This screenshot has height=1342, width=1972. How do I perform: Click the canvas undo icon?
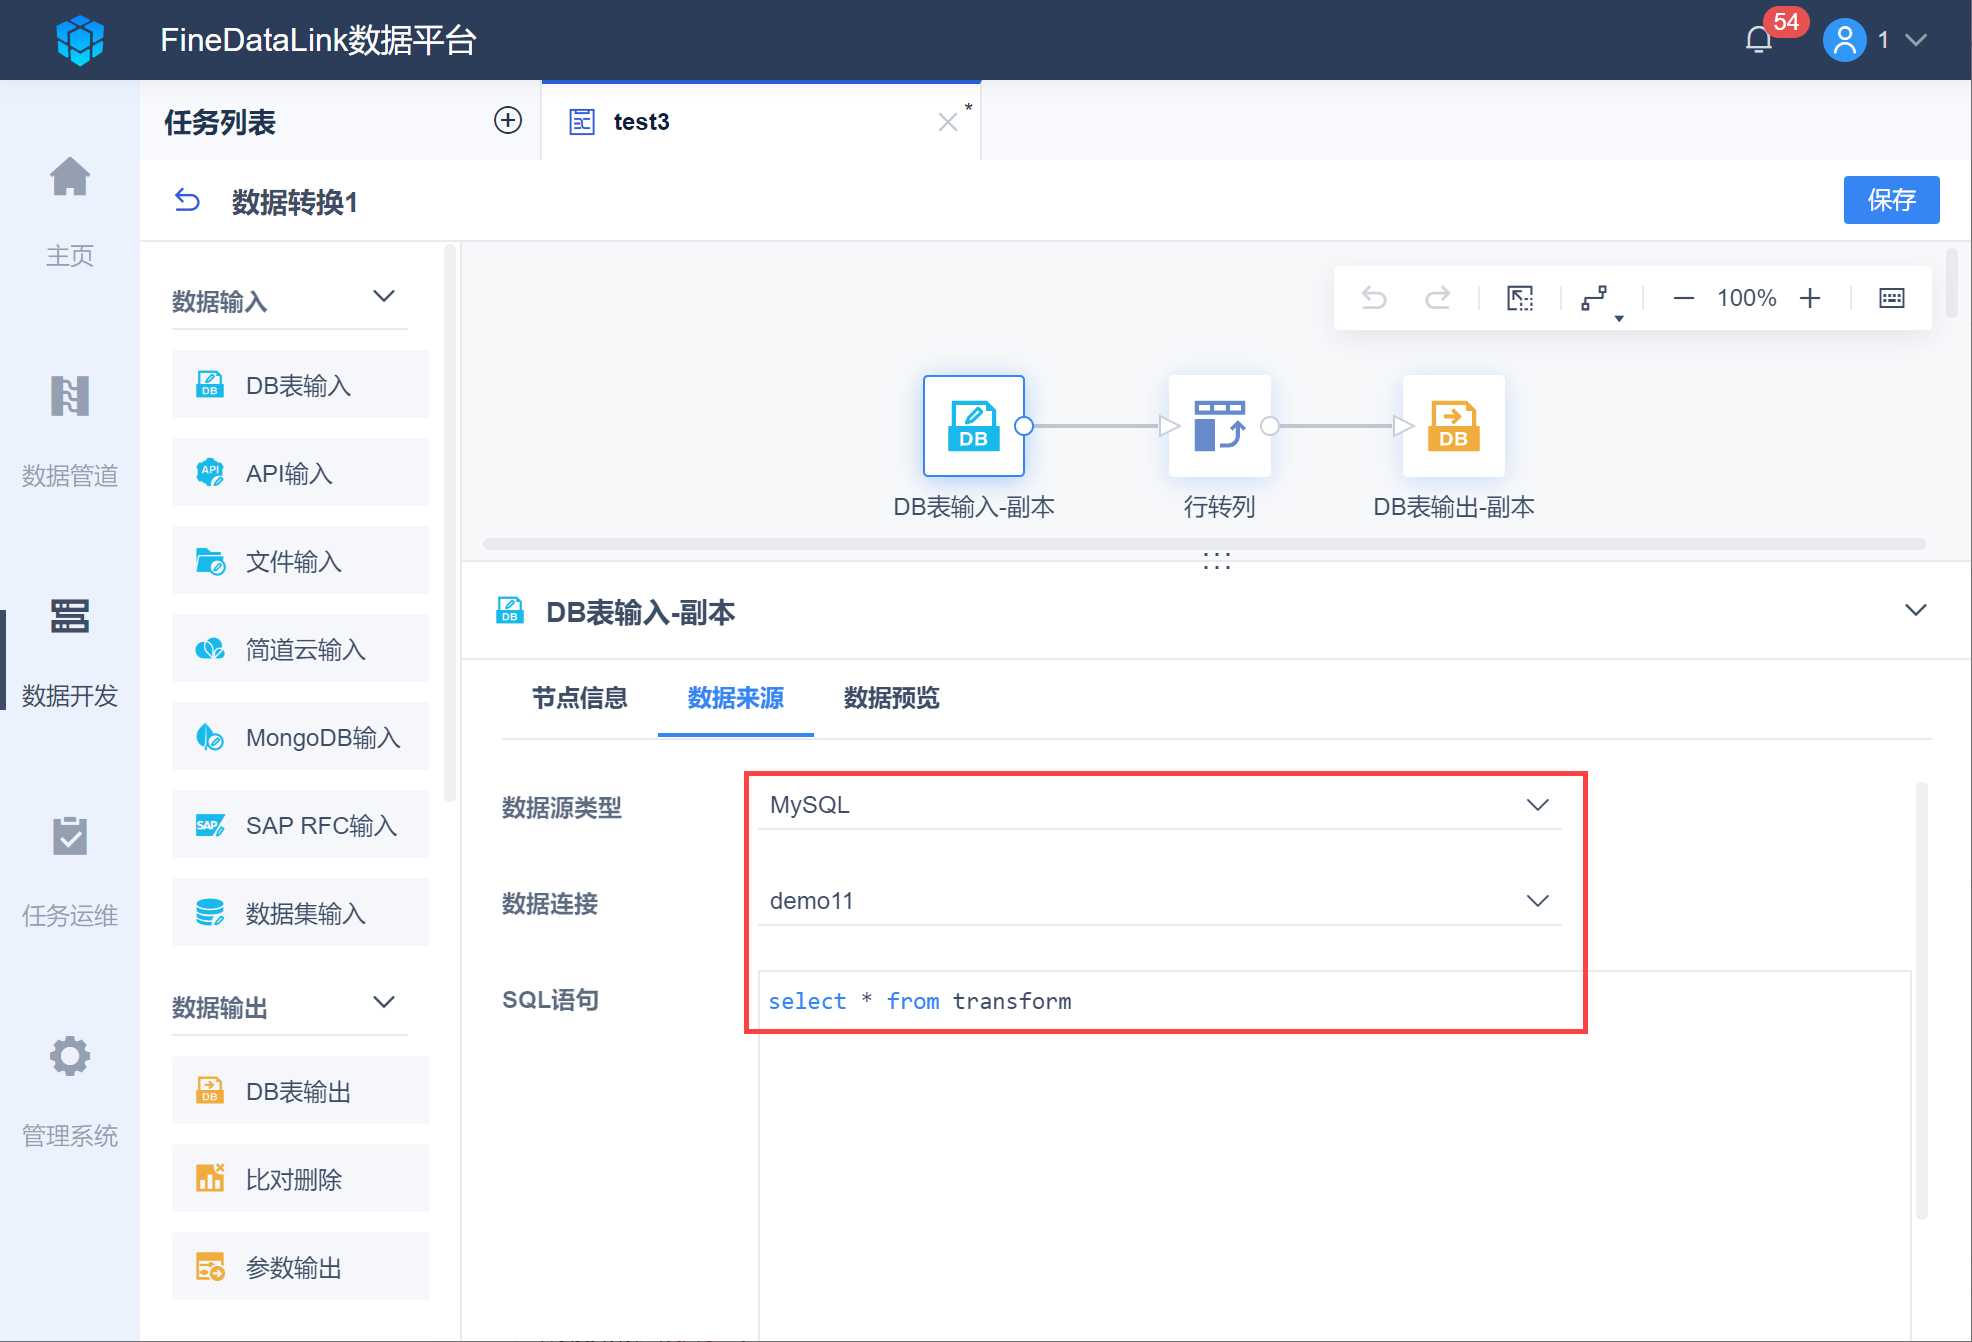(x=1374, y=298)
